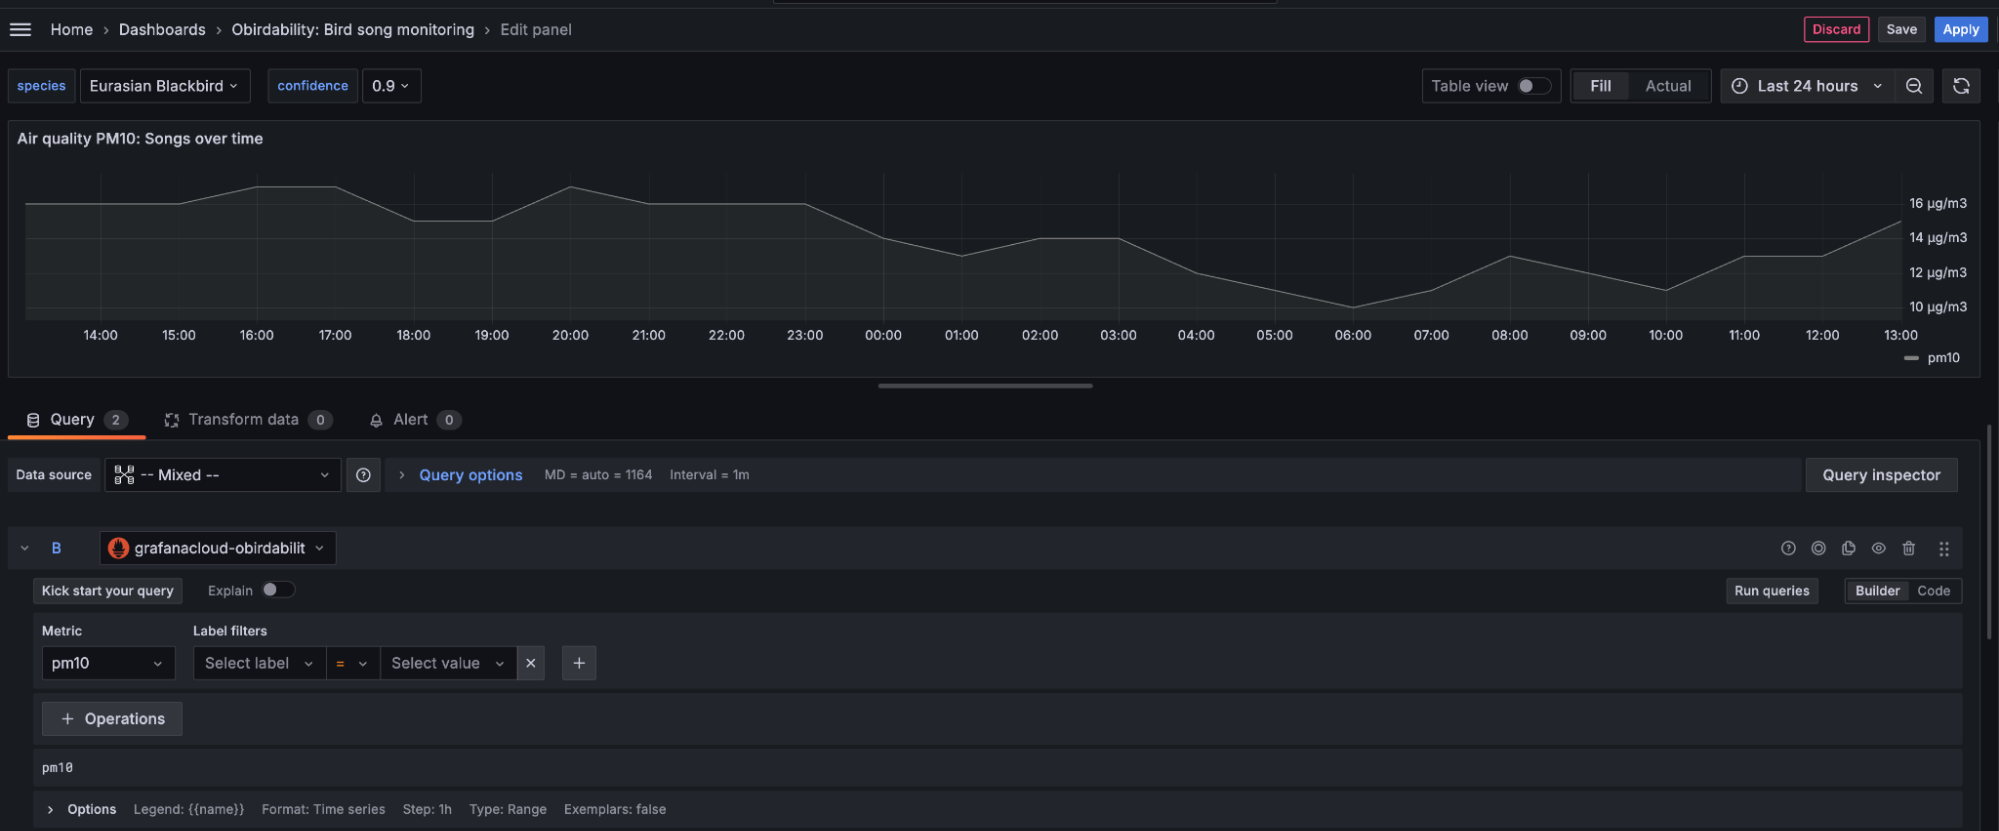Select the Fill display mode
1999x831 pixels.
point(1600,86)
